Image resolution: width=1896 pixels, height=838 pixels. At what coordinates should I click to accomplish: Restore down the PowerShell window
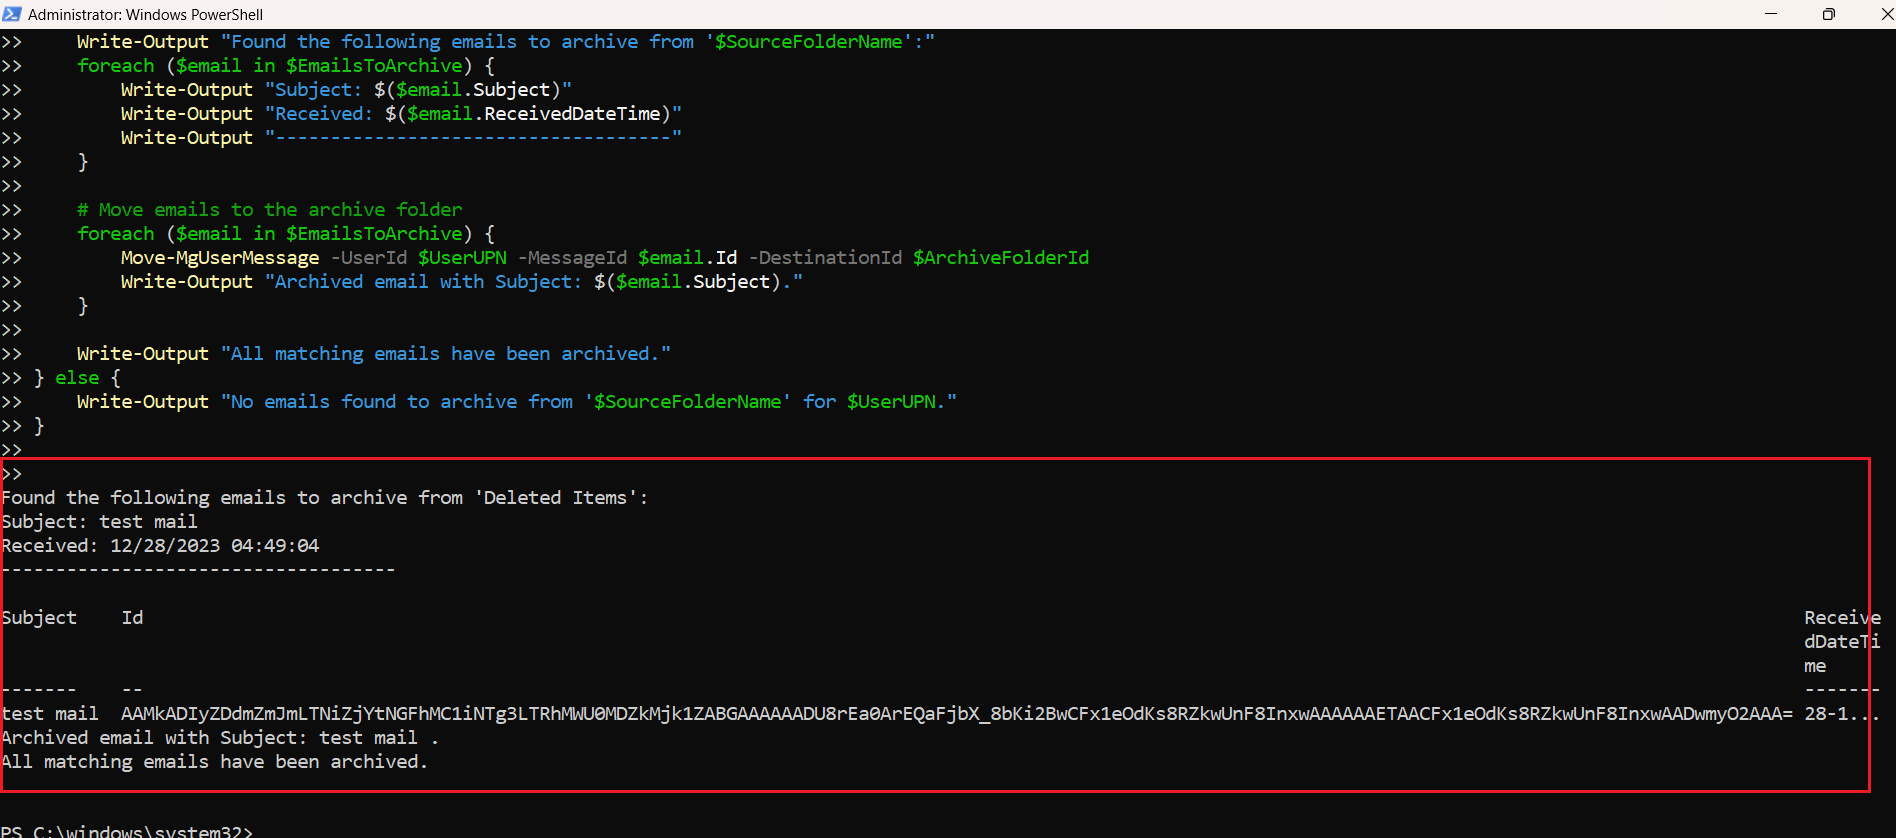pos(1828,14)
